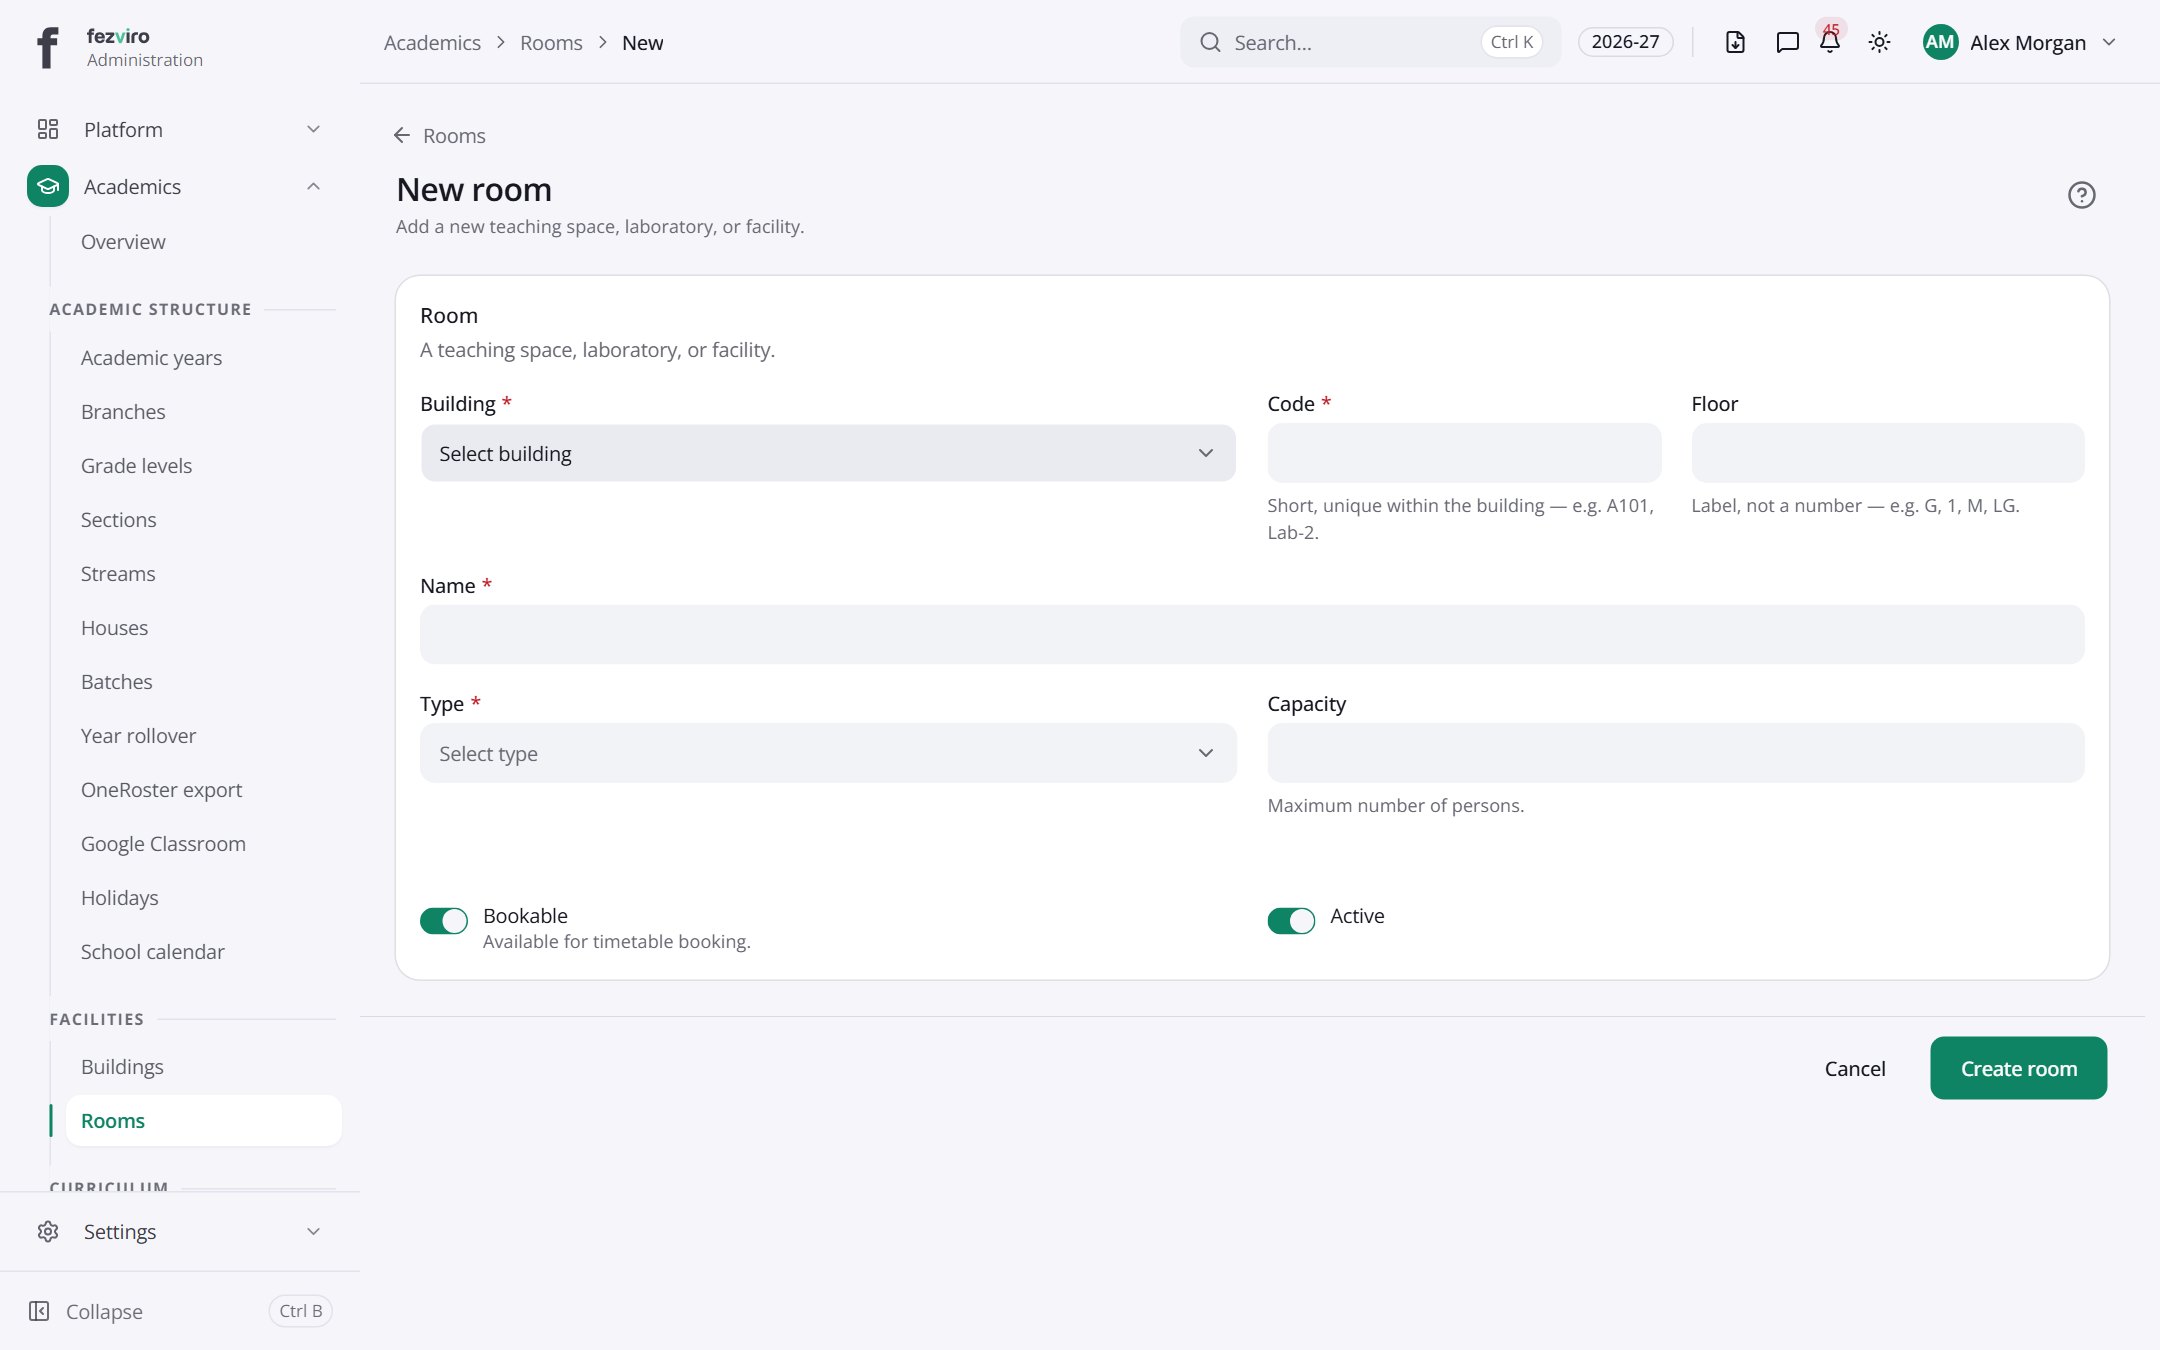Click the Academics graduation cap icon

[x=48, y=186]
